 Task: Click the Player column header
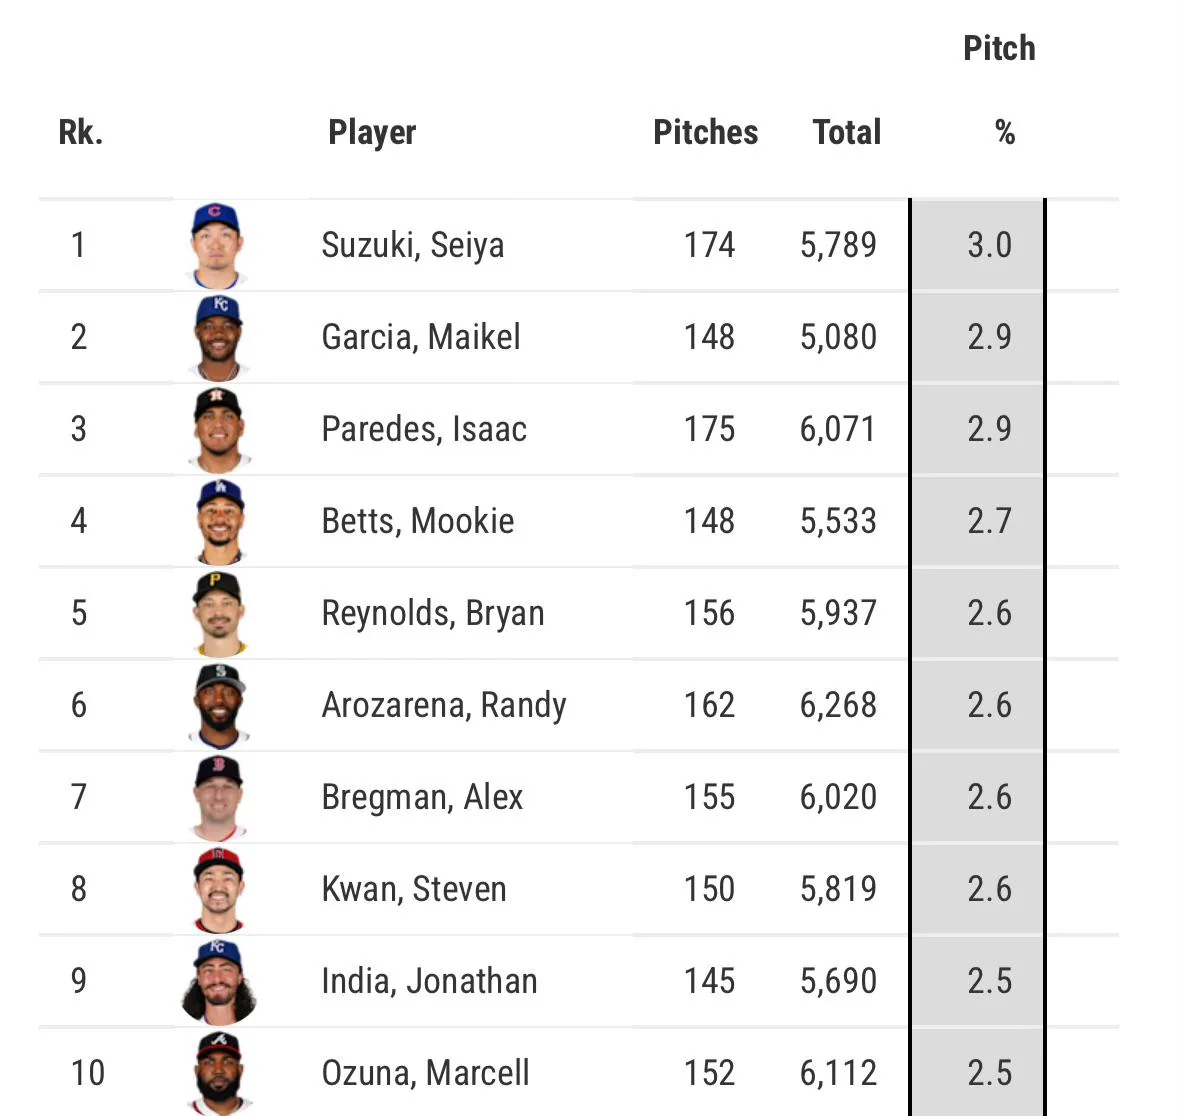(372, 132)
